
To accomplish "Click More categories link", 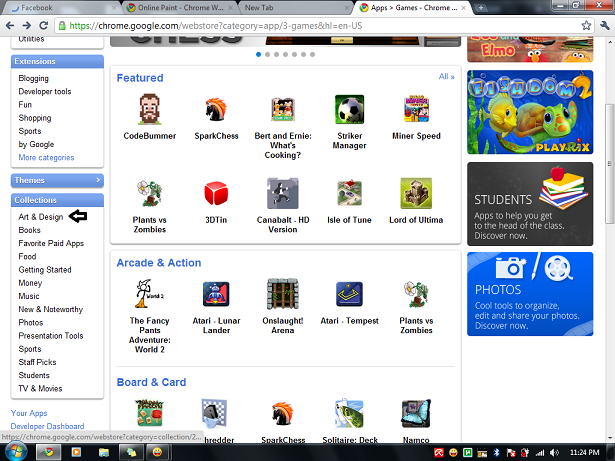I will tap(46, 157).
